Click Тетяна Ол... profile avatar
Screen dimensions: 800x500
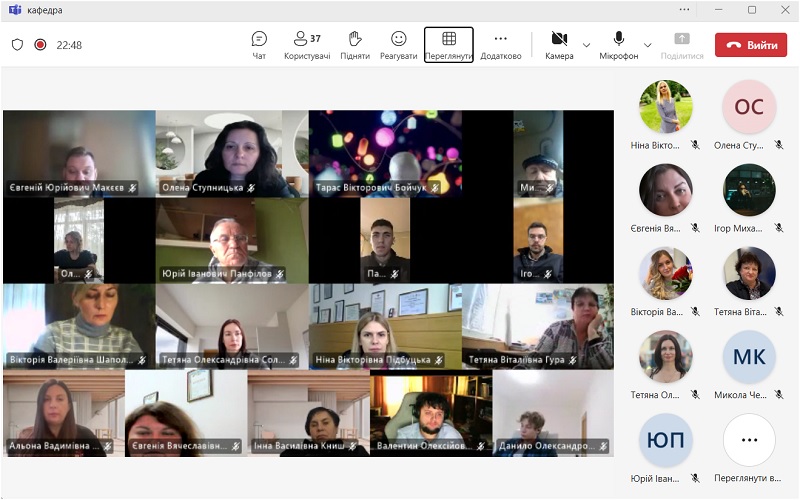[666, 356]
